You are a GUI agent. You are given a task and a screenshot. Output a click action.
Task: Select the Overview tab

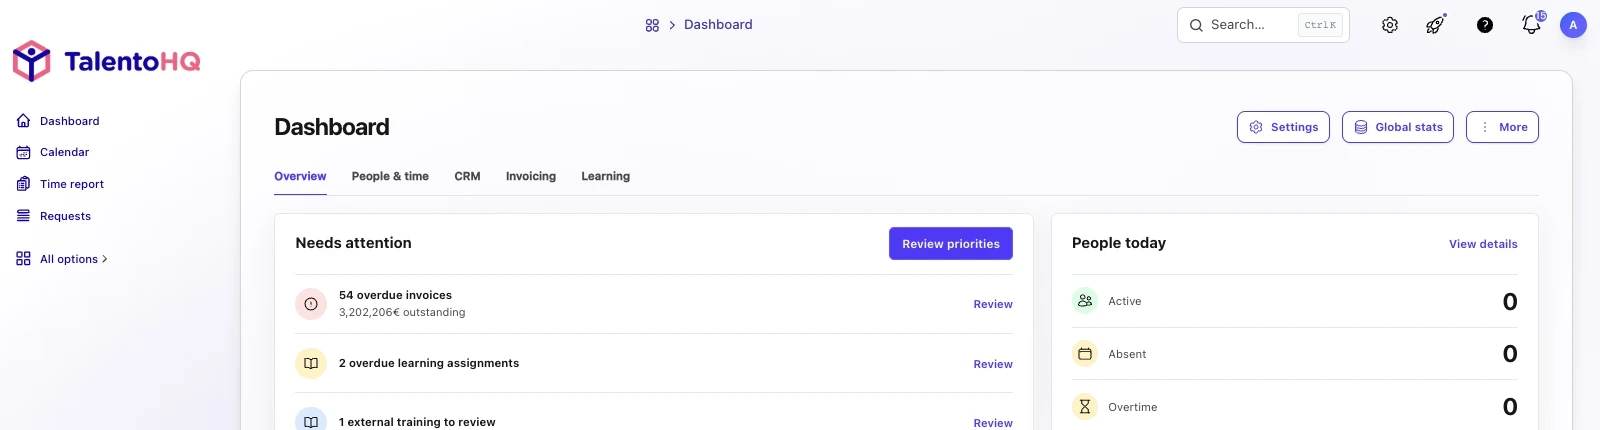tap(300, 176)
